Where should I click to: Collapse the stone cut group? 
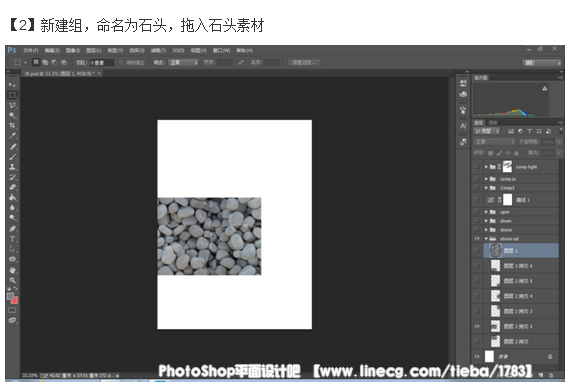point(486,239)
